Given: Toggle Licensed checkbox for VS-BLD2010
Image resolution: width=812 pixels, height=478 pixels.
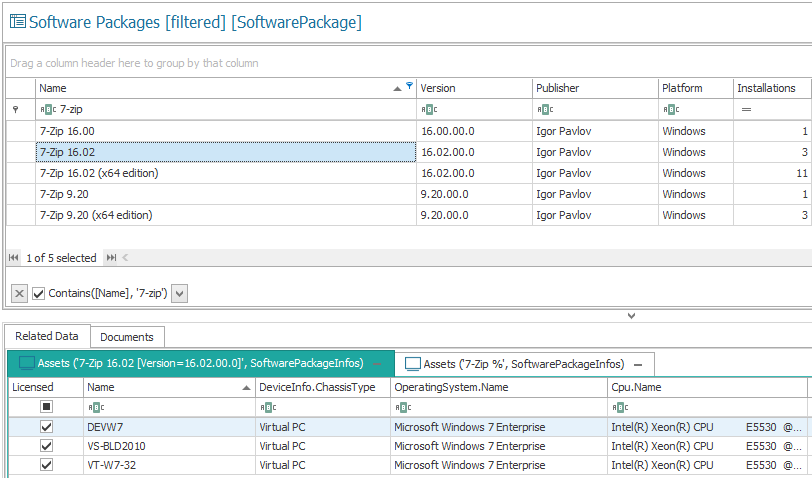Looking at the screenshot, I should (x=47, y=445).
